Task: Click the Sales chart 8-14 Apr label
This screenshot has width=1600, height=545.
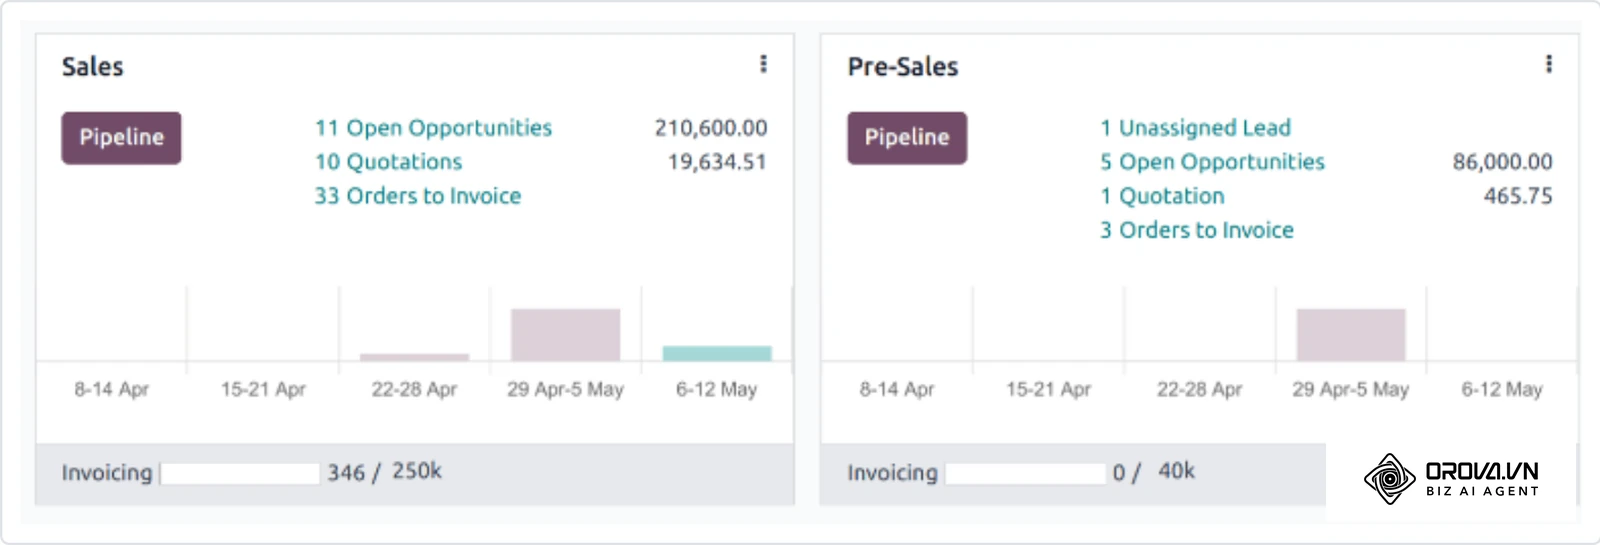Action: pos(111,389)
